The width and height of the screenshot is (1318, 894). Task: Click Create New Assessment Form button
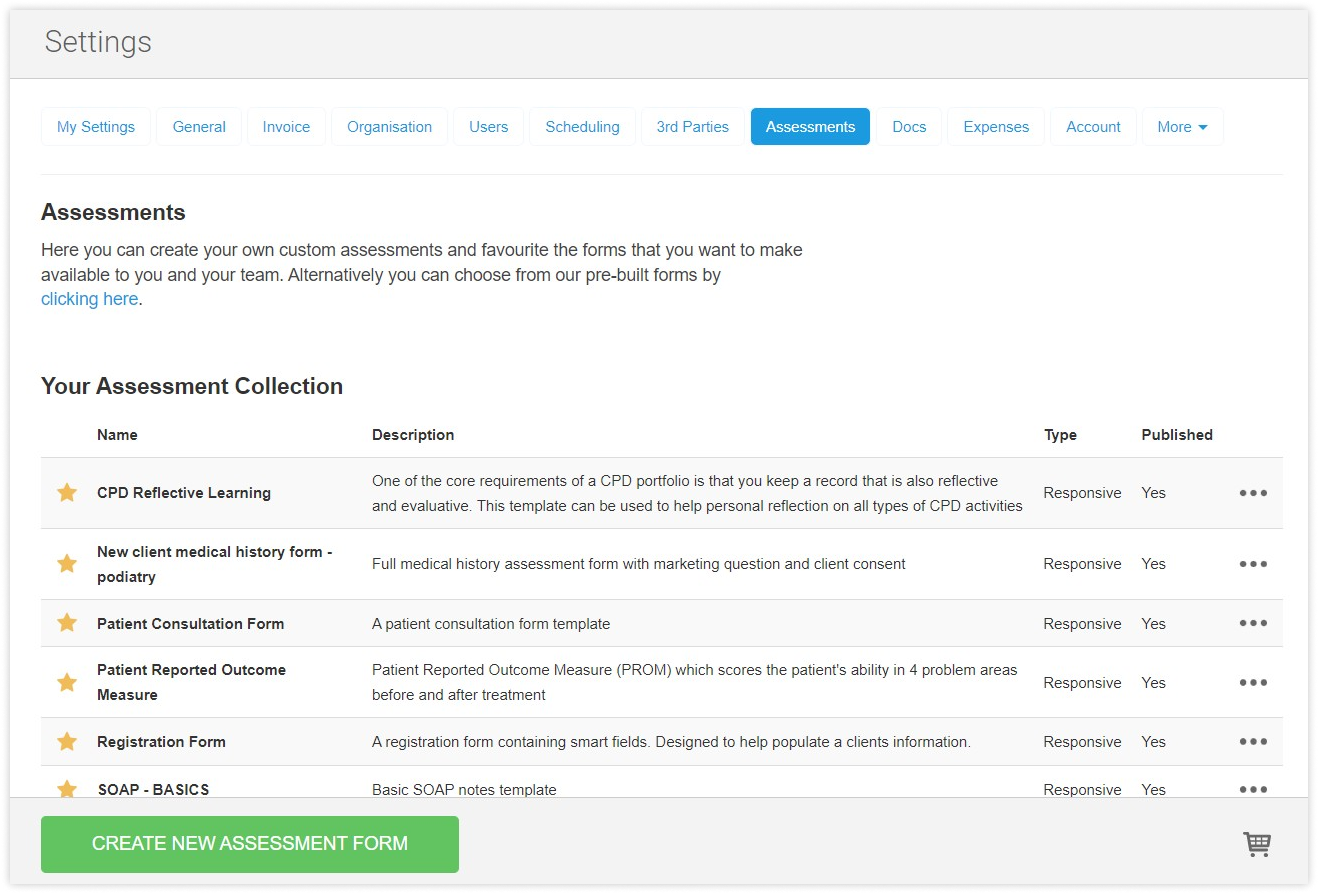[x=250, y=844]
